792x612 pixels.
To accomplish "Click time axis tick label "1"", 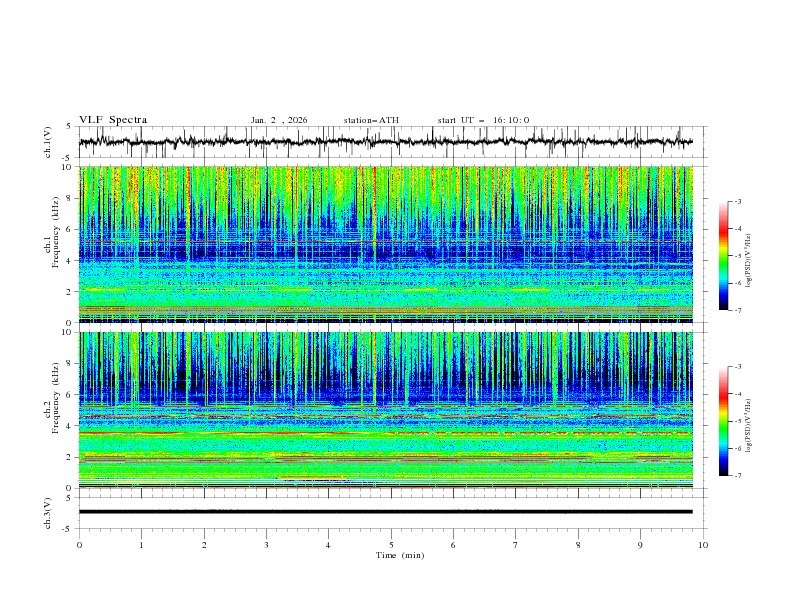I will click(141, 545).
